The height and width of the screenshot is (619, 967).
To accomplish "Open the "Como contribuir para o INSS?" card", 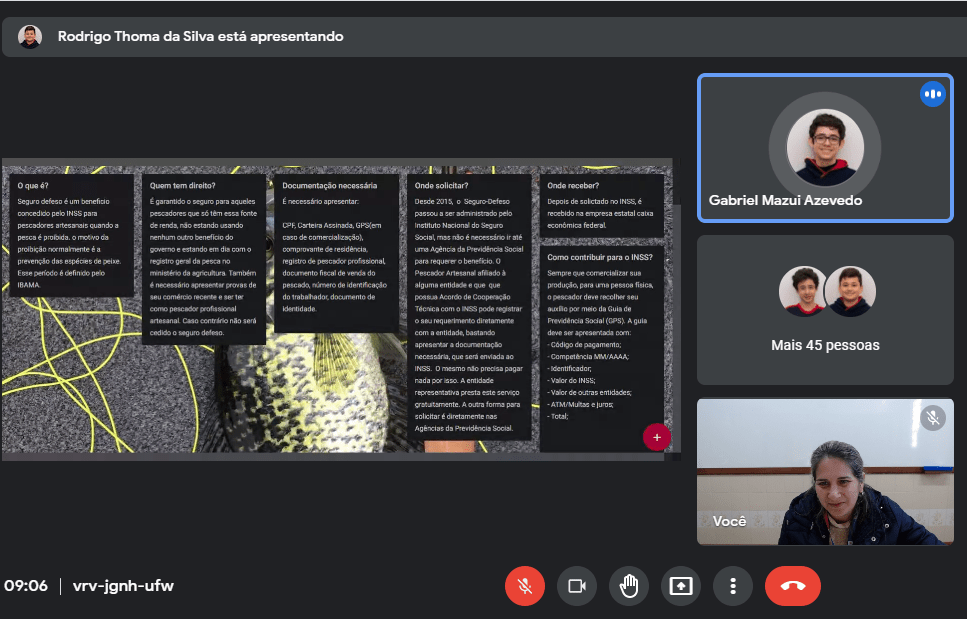I will 602,345.
